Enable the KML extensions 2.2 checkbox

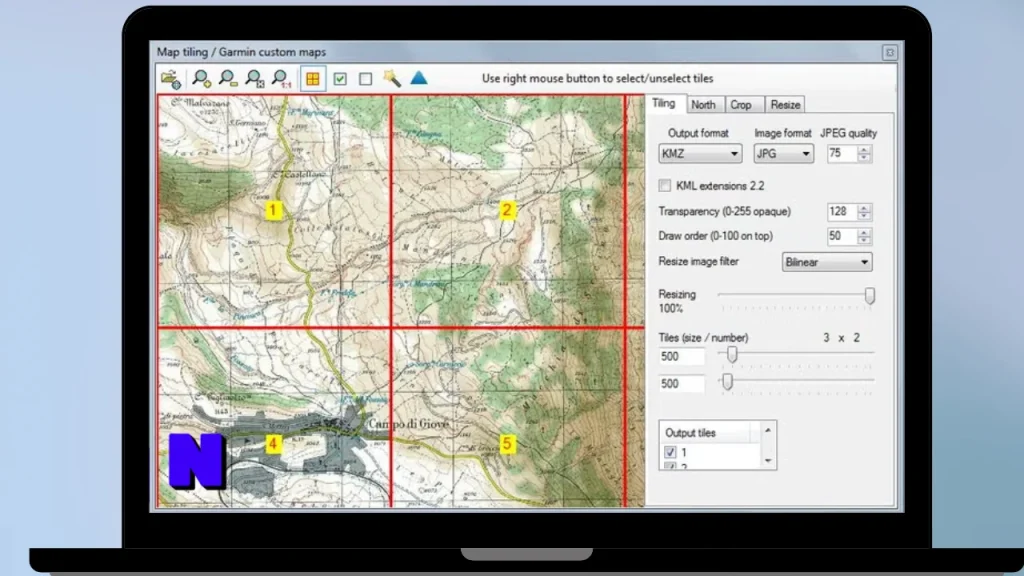(x=664, y=185)
